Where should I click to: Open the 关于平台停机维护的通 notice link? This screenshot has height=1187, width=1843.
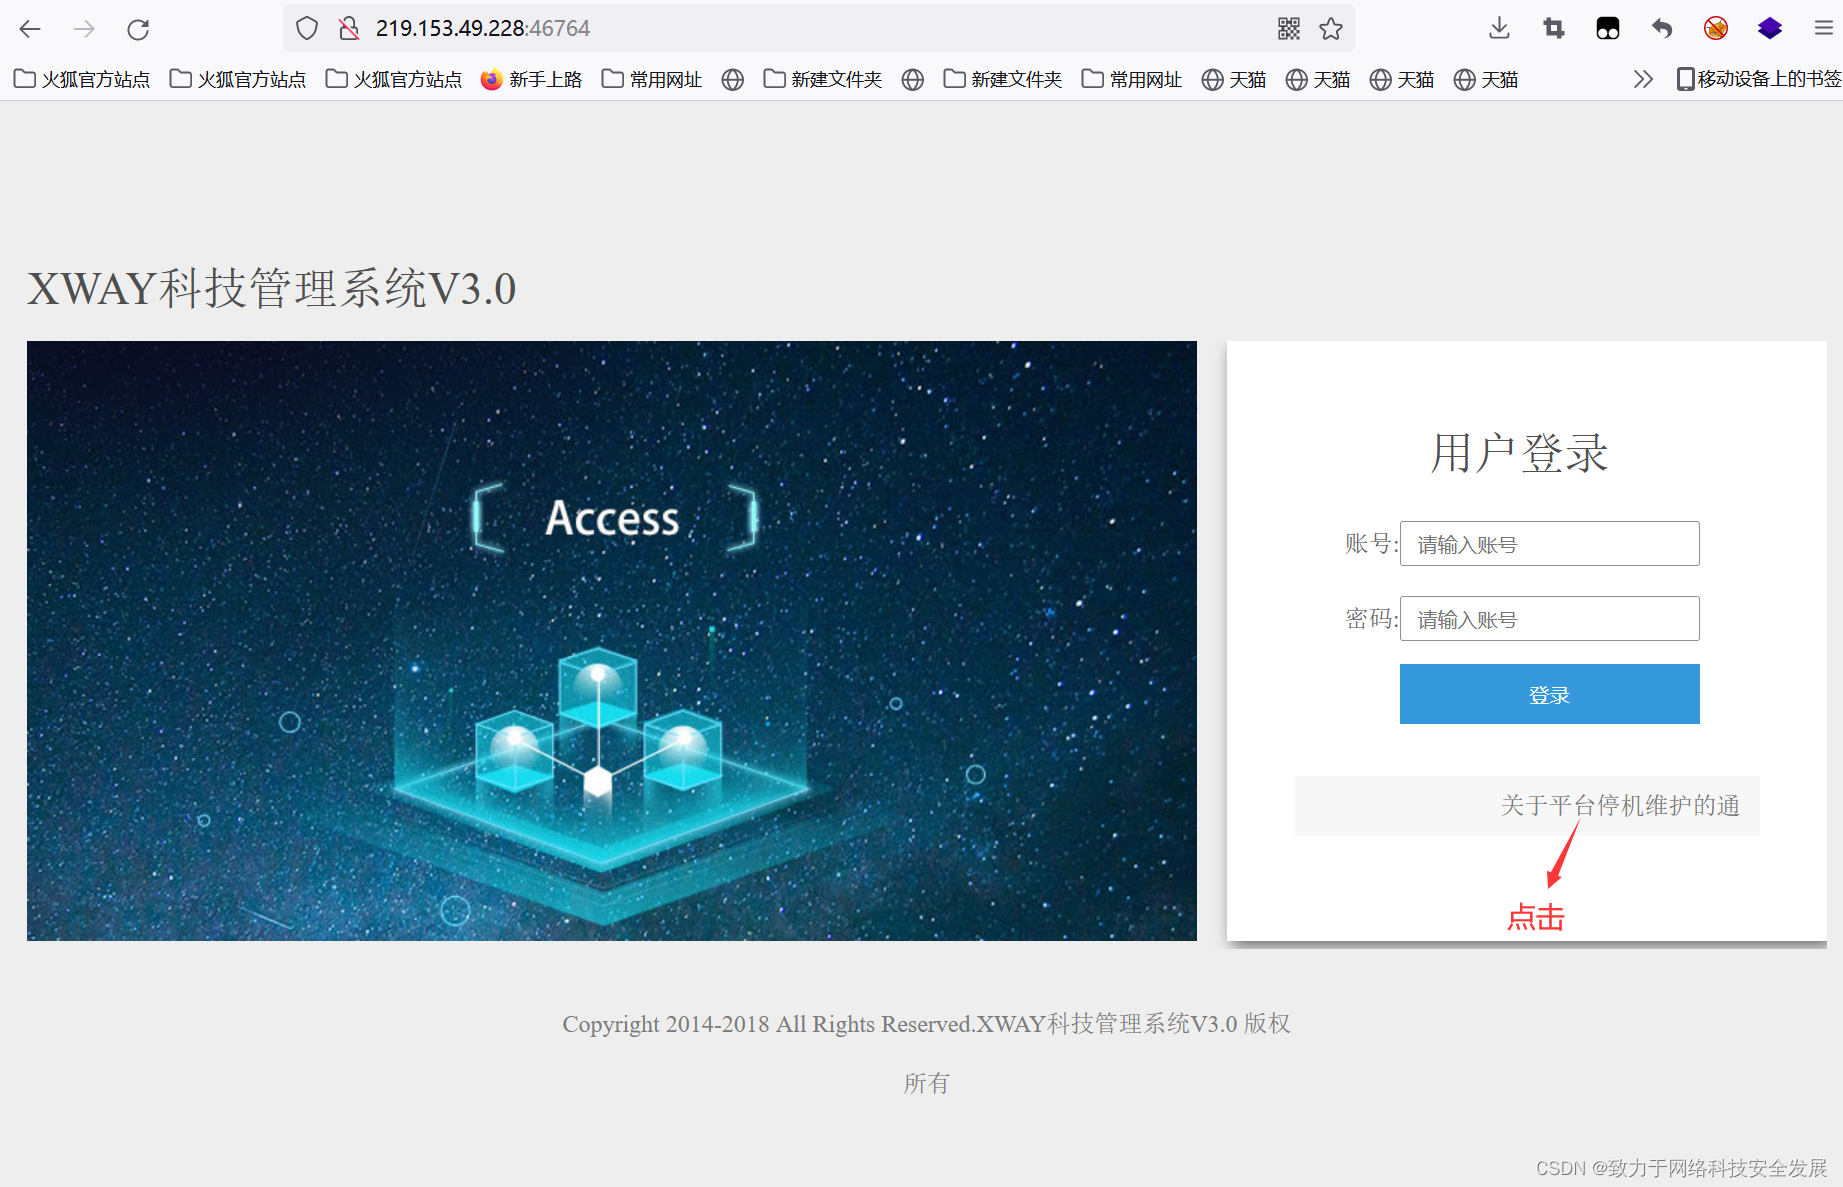[x=1619, y=806]
